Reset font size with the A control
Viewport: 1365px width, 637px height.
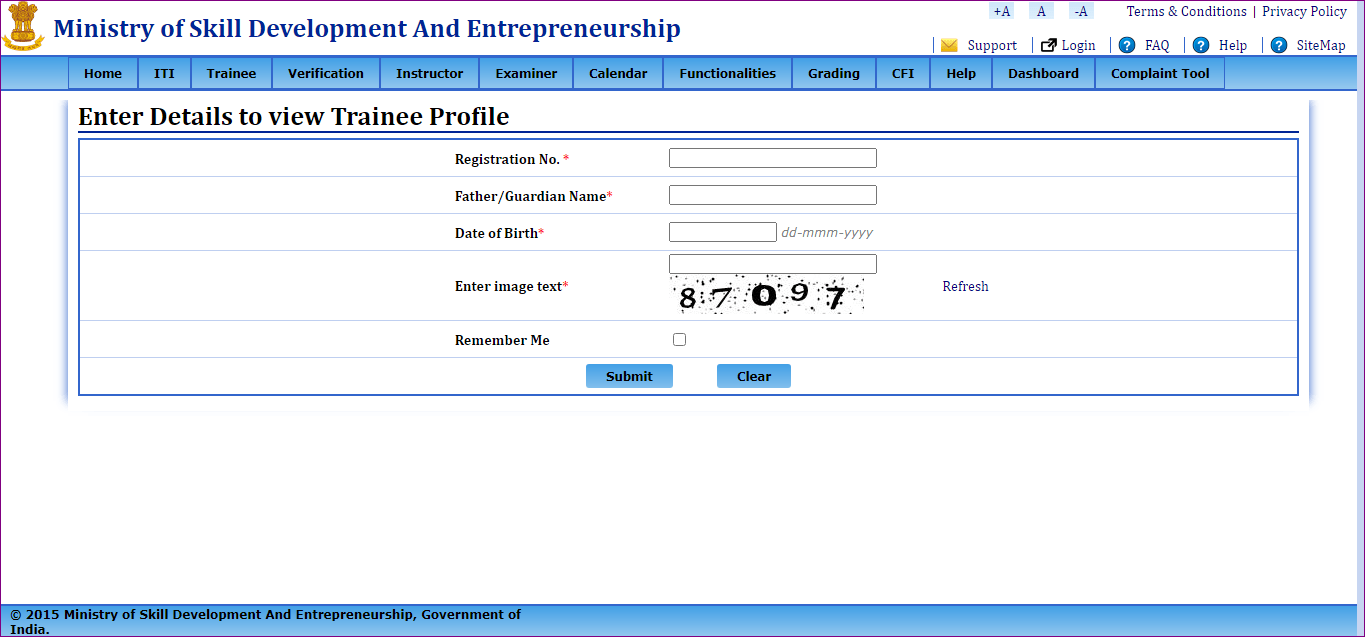coord(1040,10)
